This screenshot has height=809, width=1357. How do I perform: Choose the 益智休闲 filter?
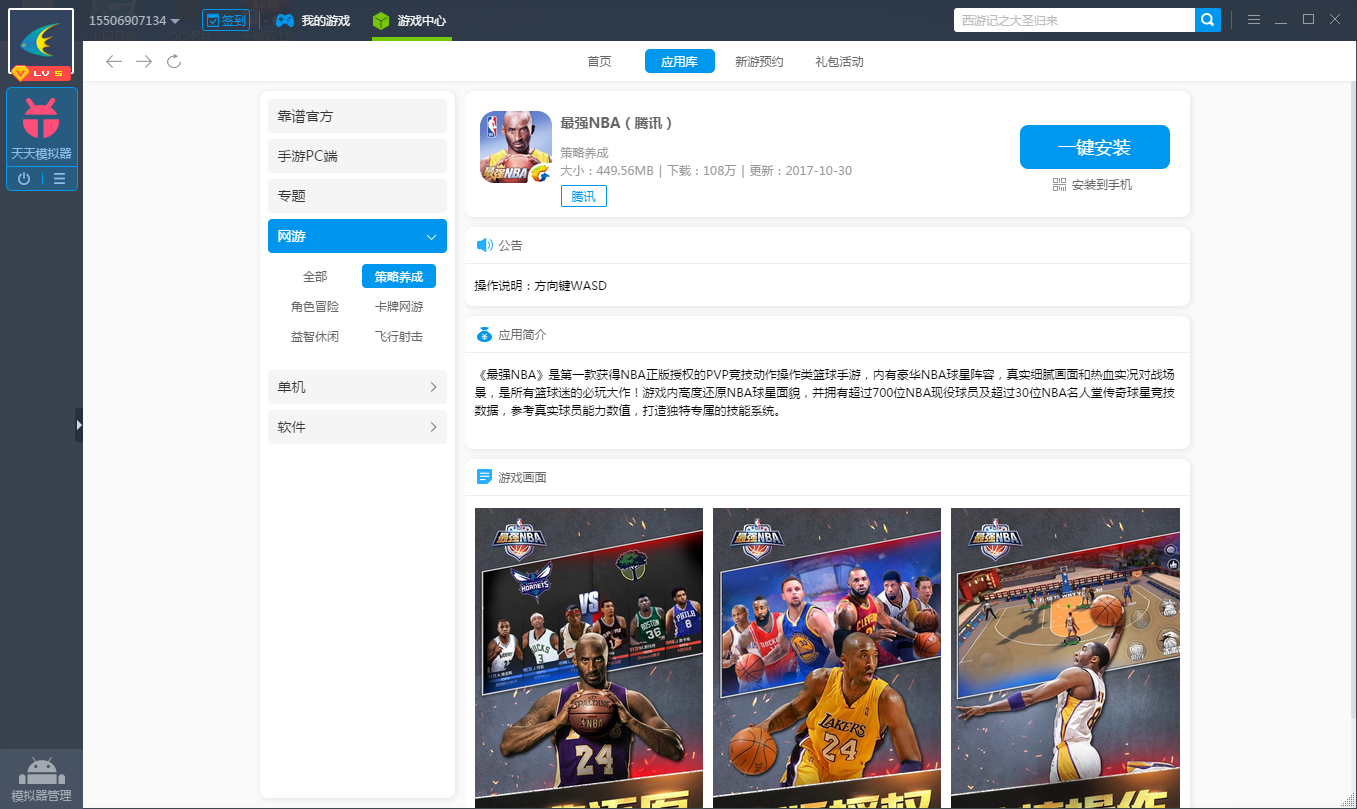(315, 337)
